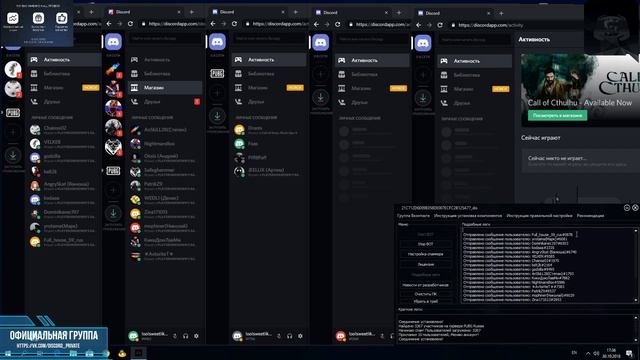Open user settings gear in the window listing Nae
This screenshot has height=360, width=640.
tap(300, 336)
